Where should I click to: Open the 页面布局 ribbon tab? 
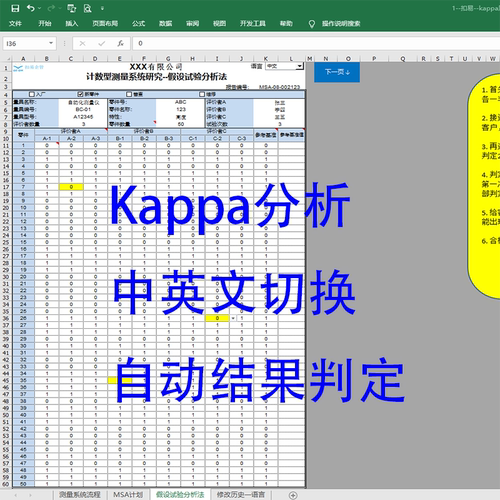click(x=105, y=24)
